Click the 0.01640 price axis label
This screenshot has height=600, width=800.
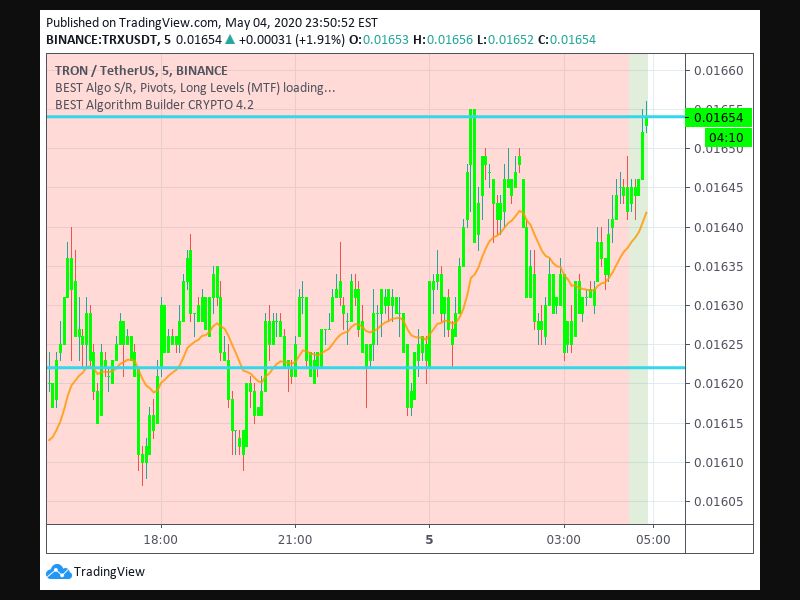pos(718,228)
